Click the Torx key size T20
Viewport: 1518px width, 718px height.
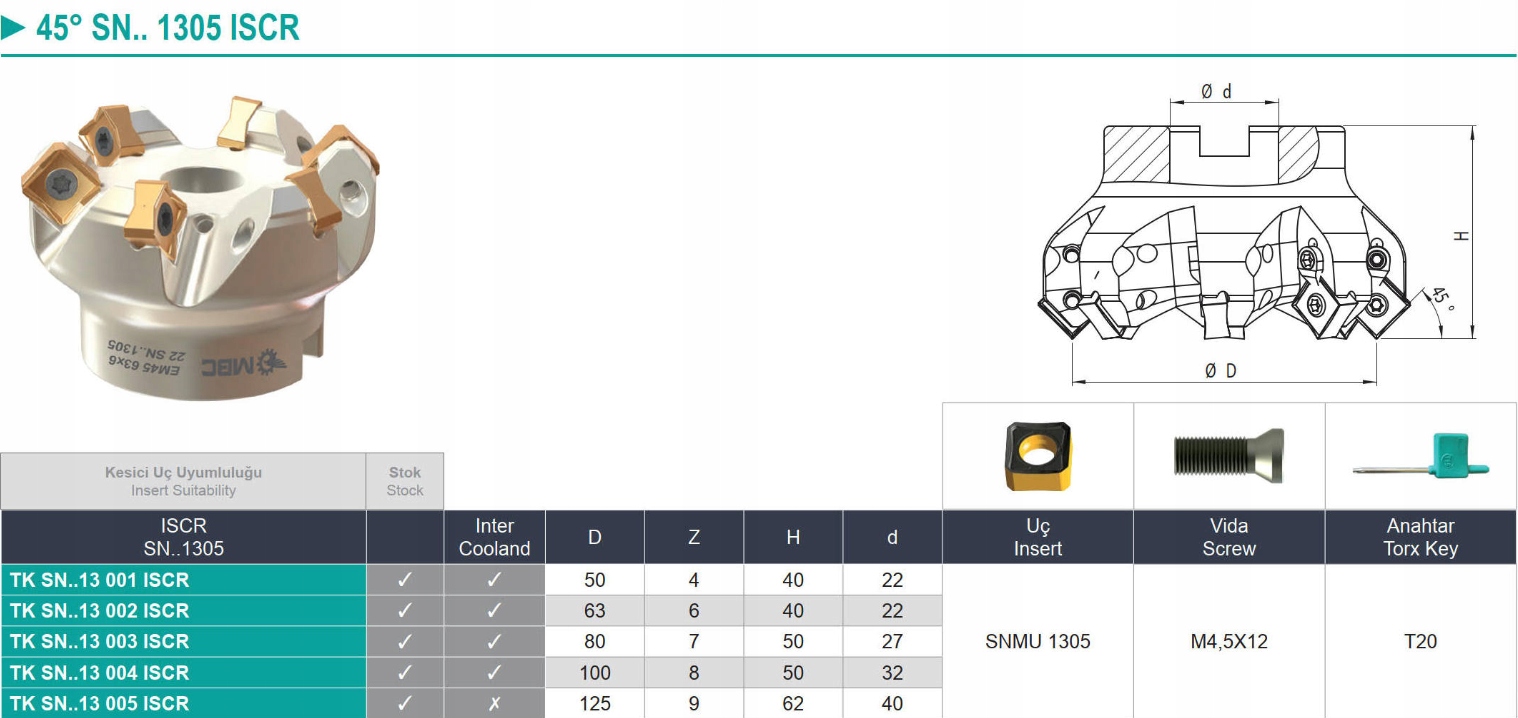pos(1421,642)
